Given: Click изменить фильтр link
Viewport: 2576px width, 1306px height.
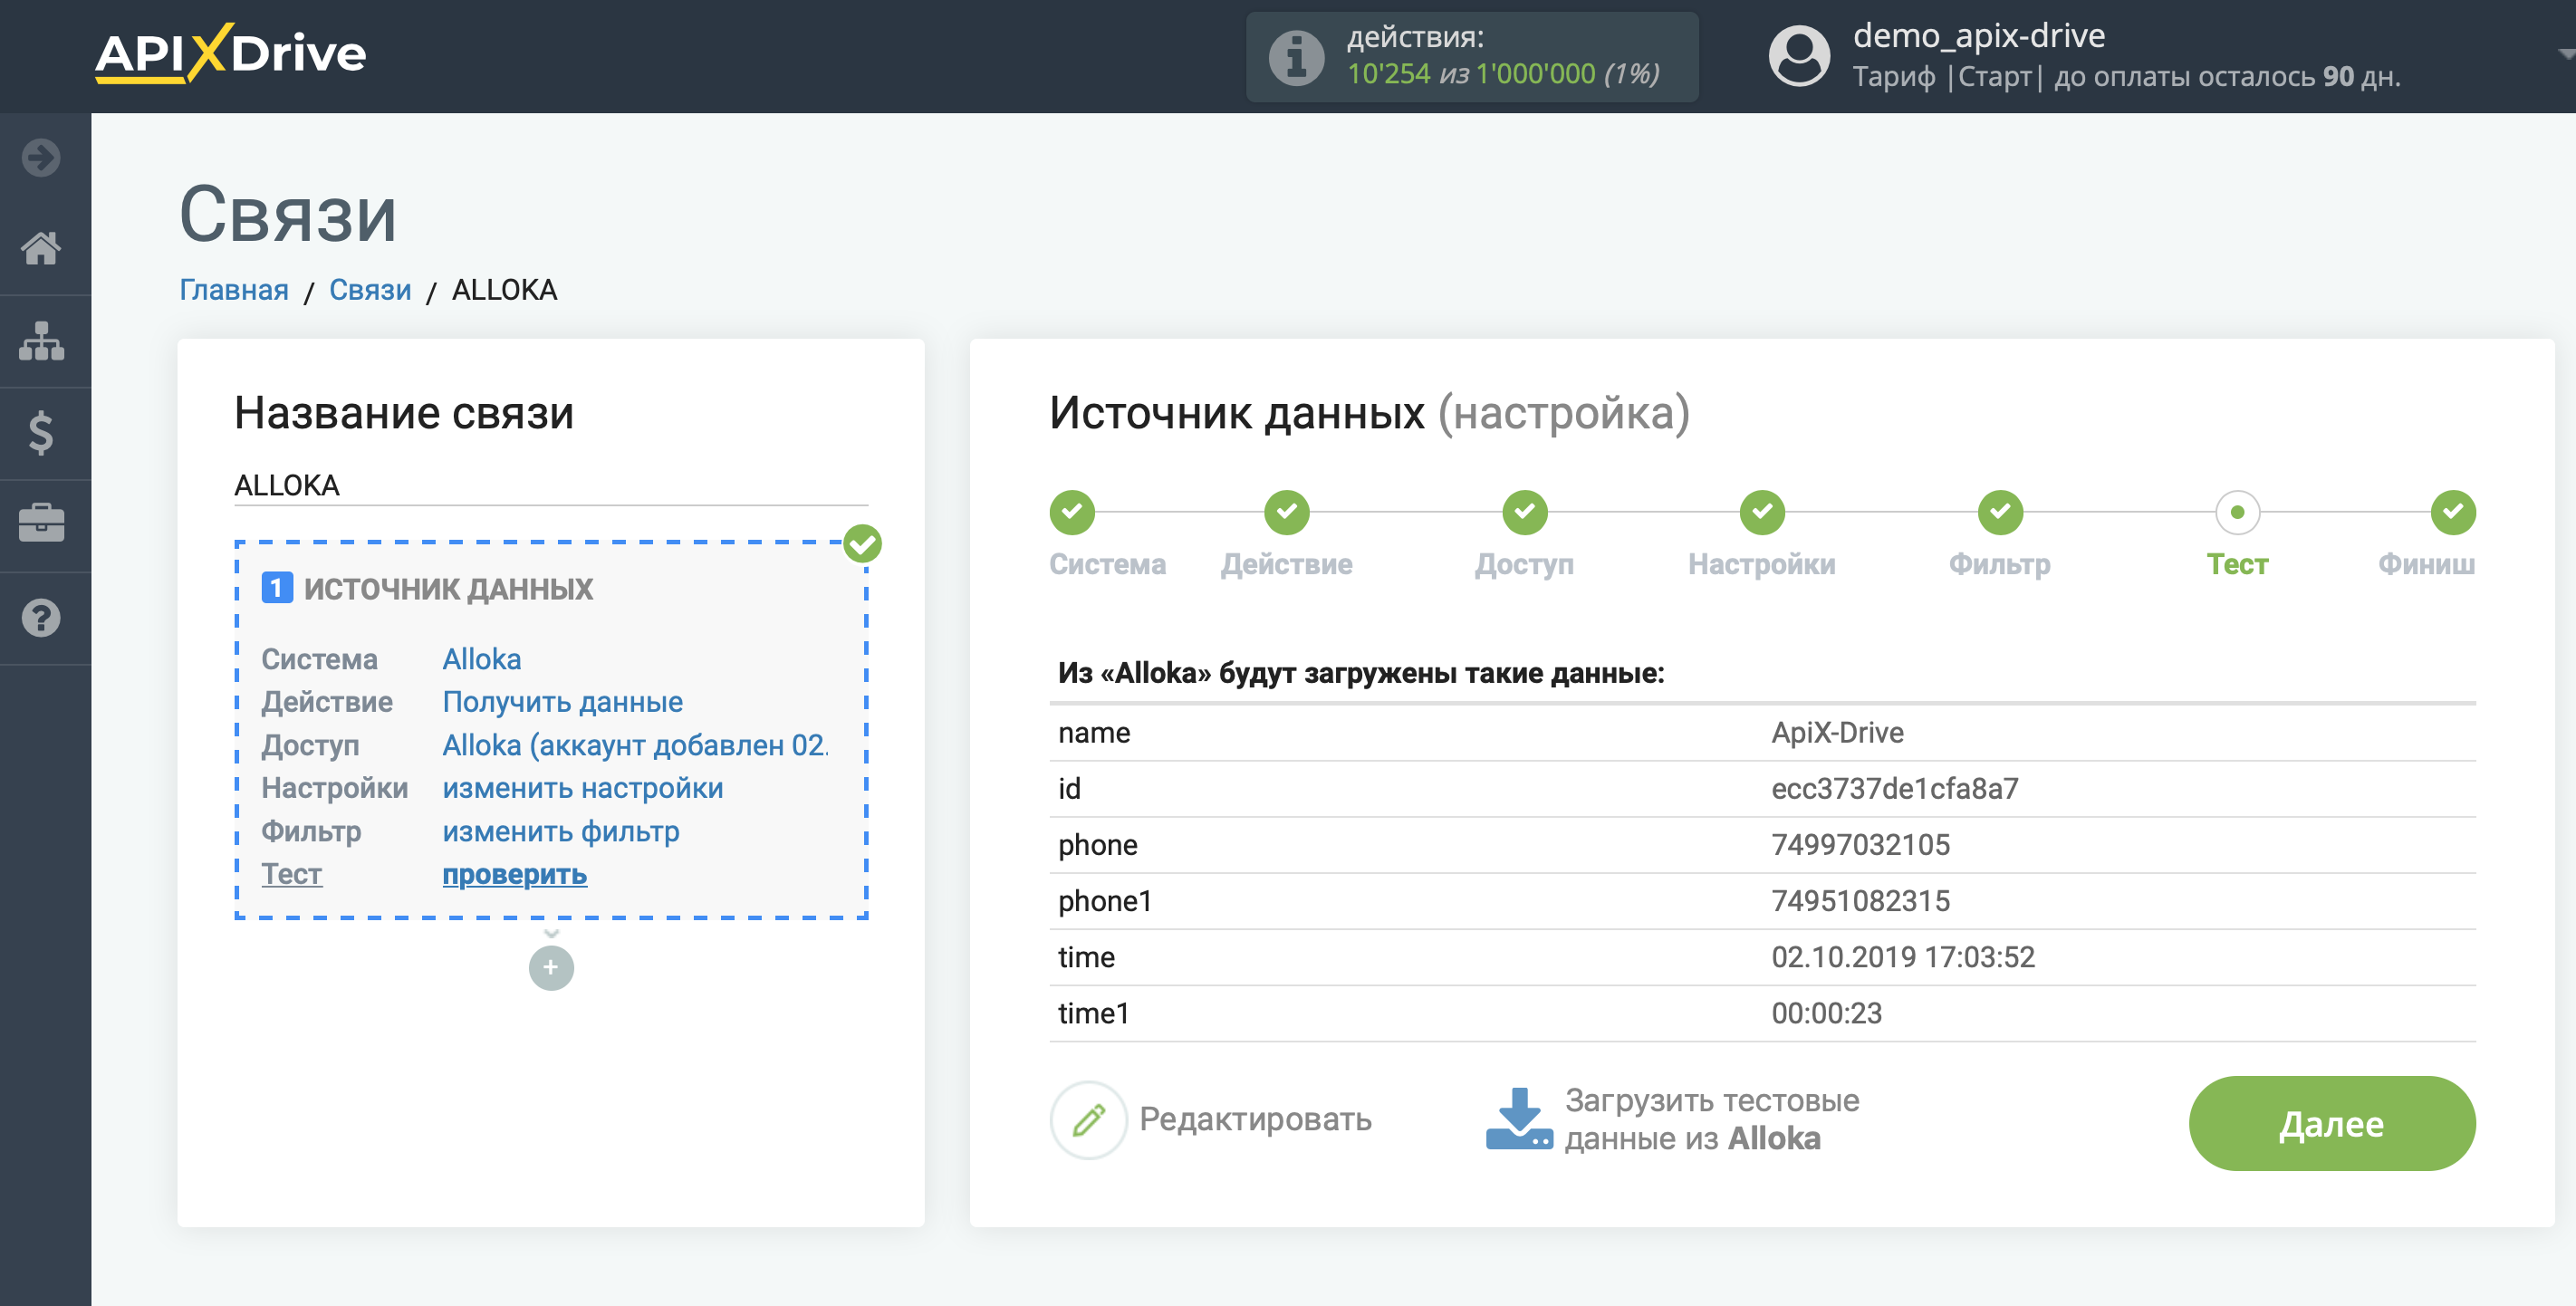Looking at the screenshot, I should 560,831.
